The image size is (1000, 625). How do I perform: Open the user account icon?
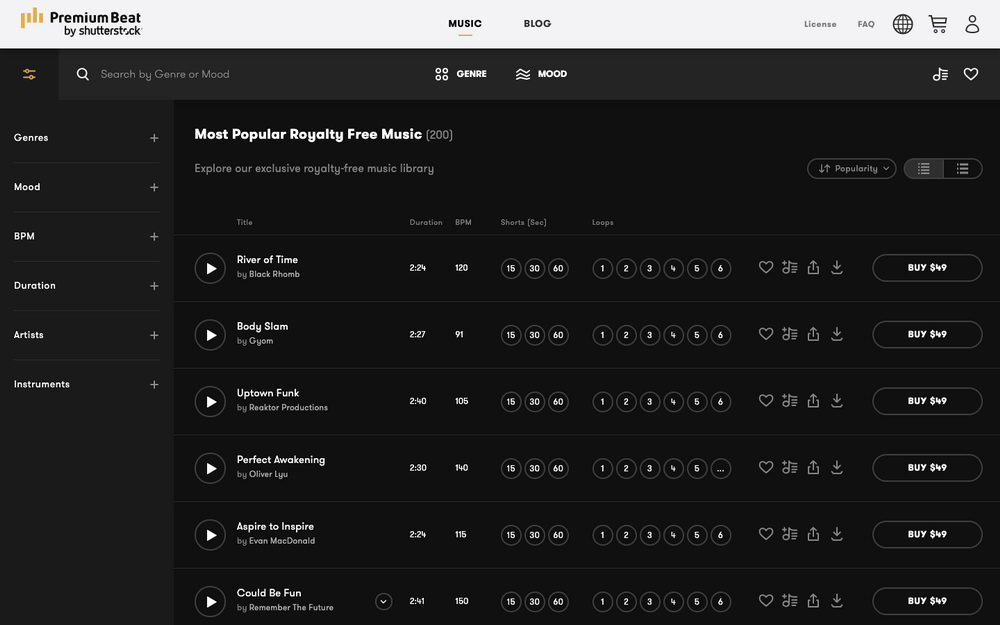pos(972,24)
